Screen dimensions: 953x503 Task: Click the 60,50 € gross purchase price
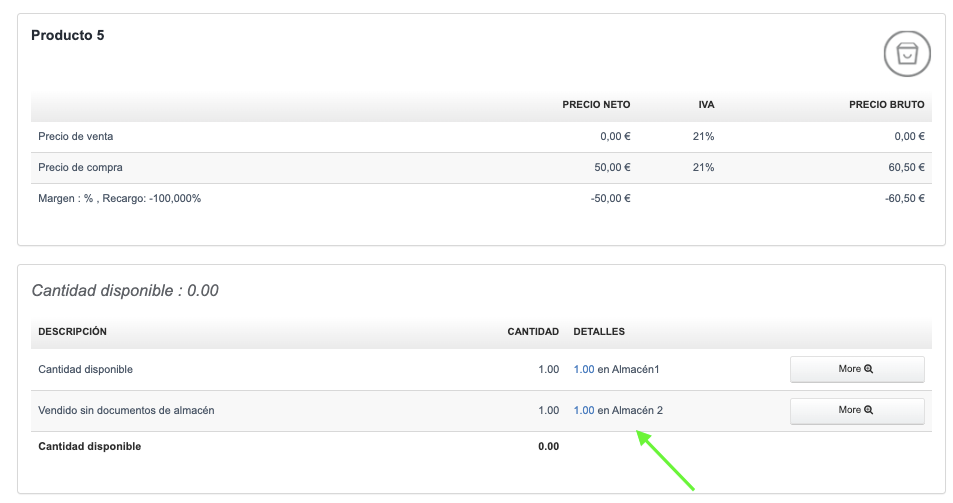click(906, 168)
